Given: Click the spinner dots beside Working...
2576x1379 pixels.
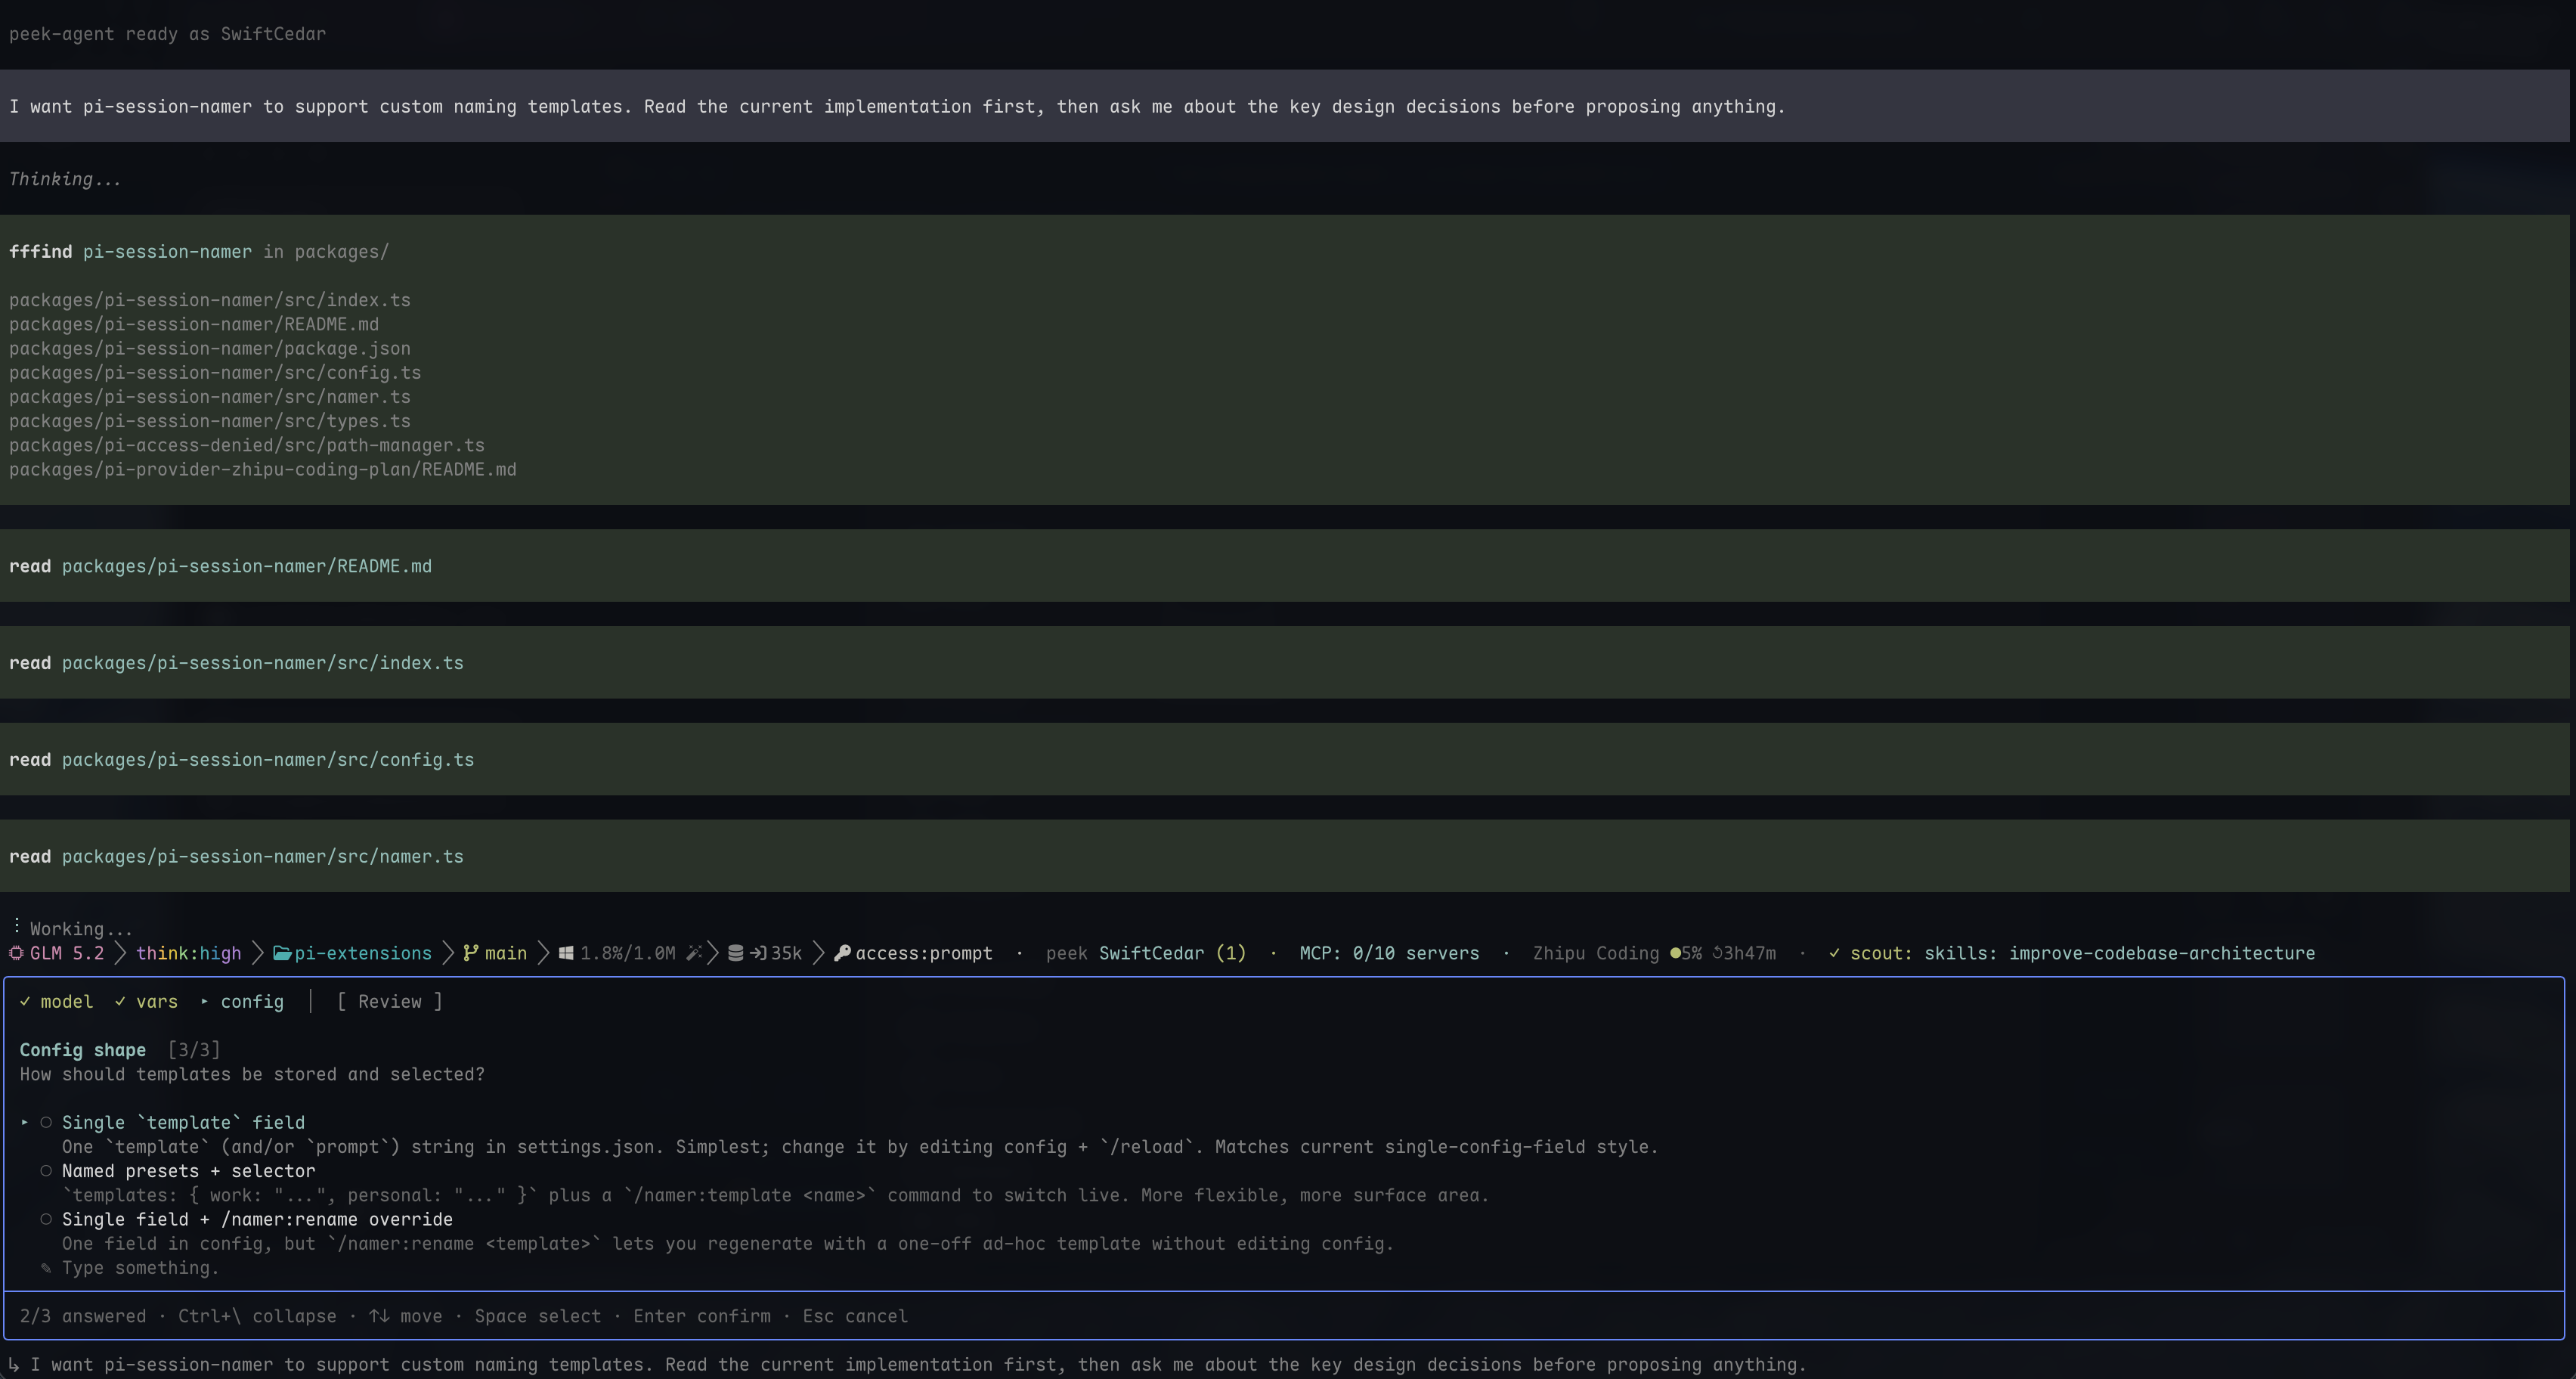Looking at the screenshot, I should point(17,926).
